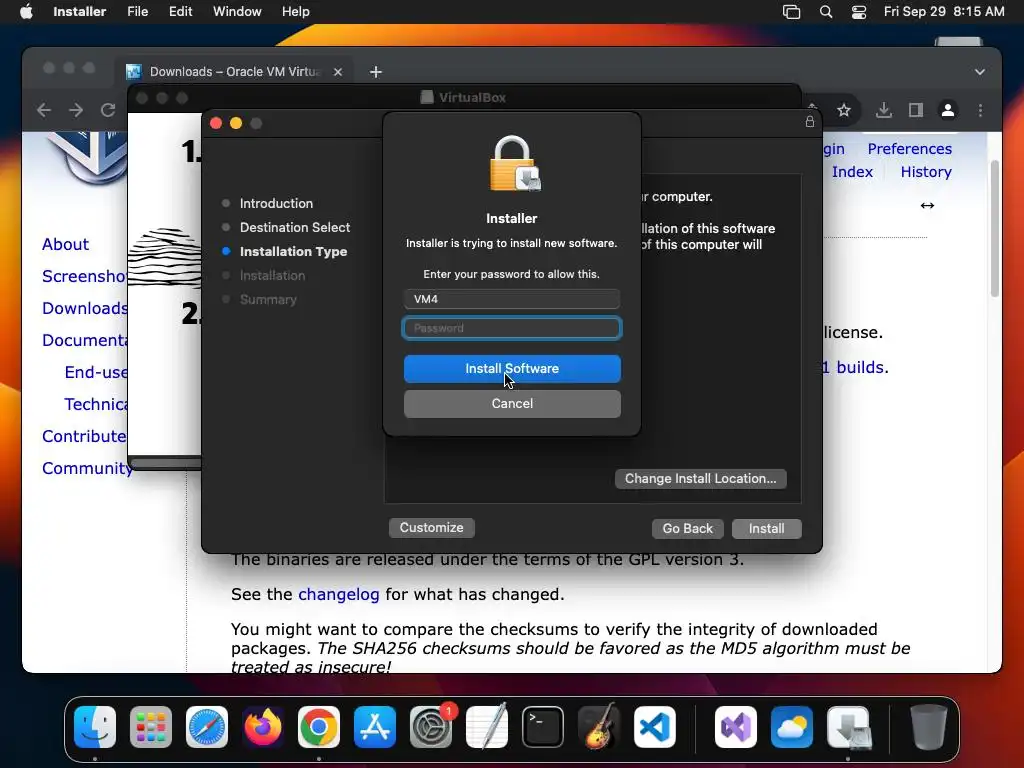The image size is (1024, 768).
Task: Click the Install Software button
Action: (512, 368)
